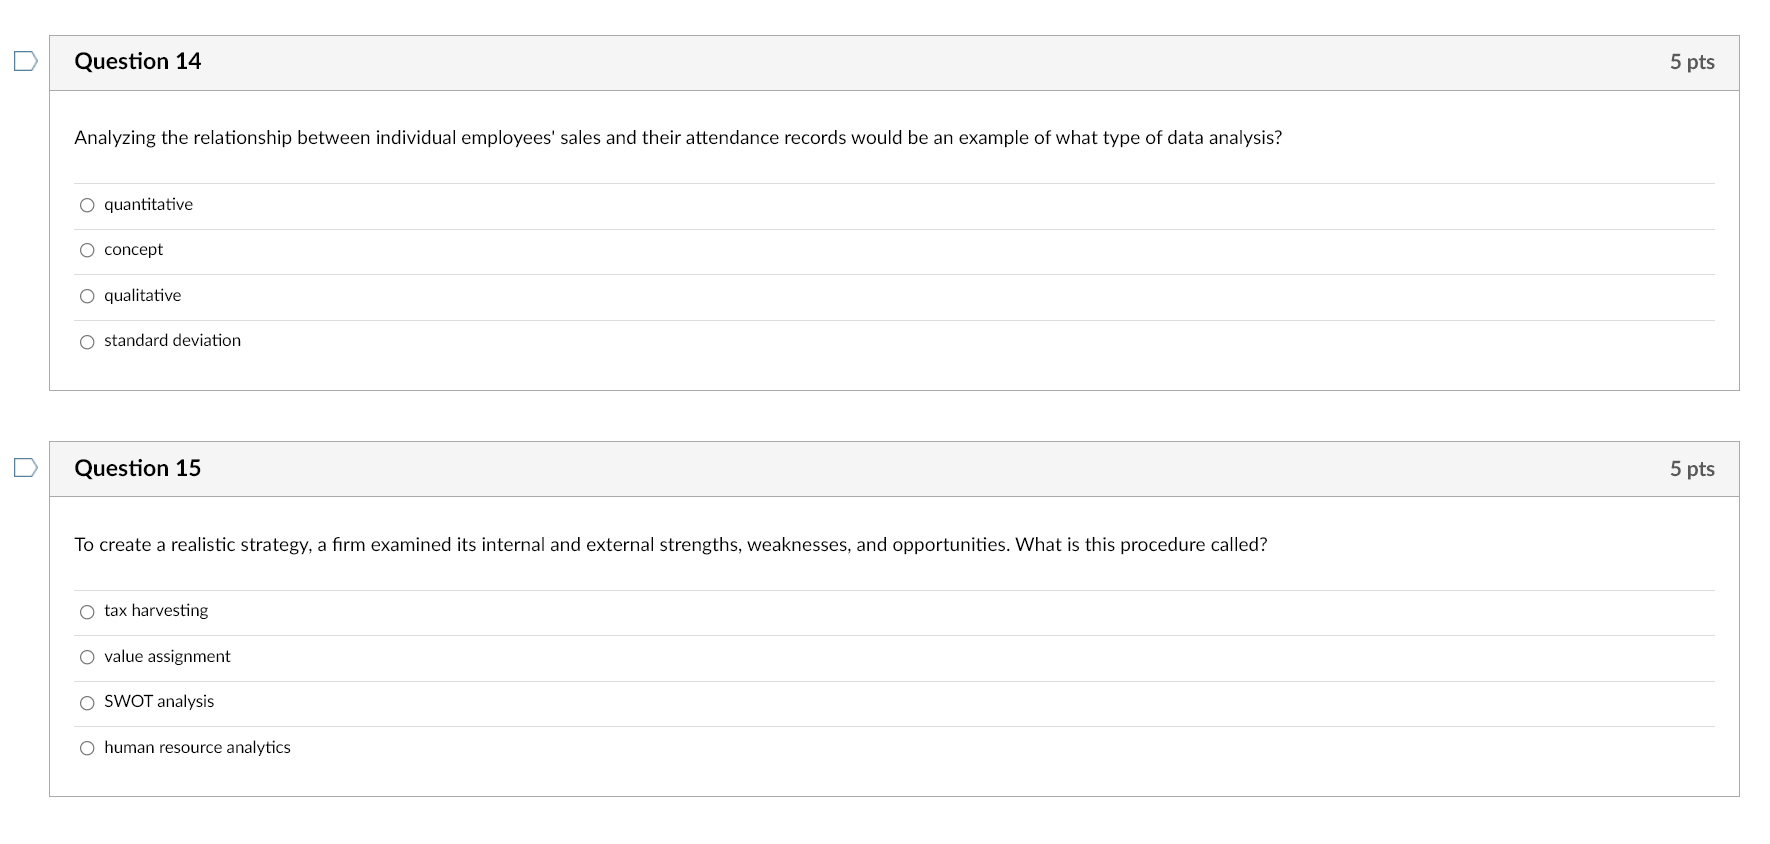Viewport: 1770px width, 844px height.
Task: Select 'value assignment' in Question 15
Action: pyautogui.click(x=88, y=657)
